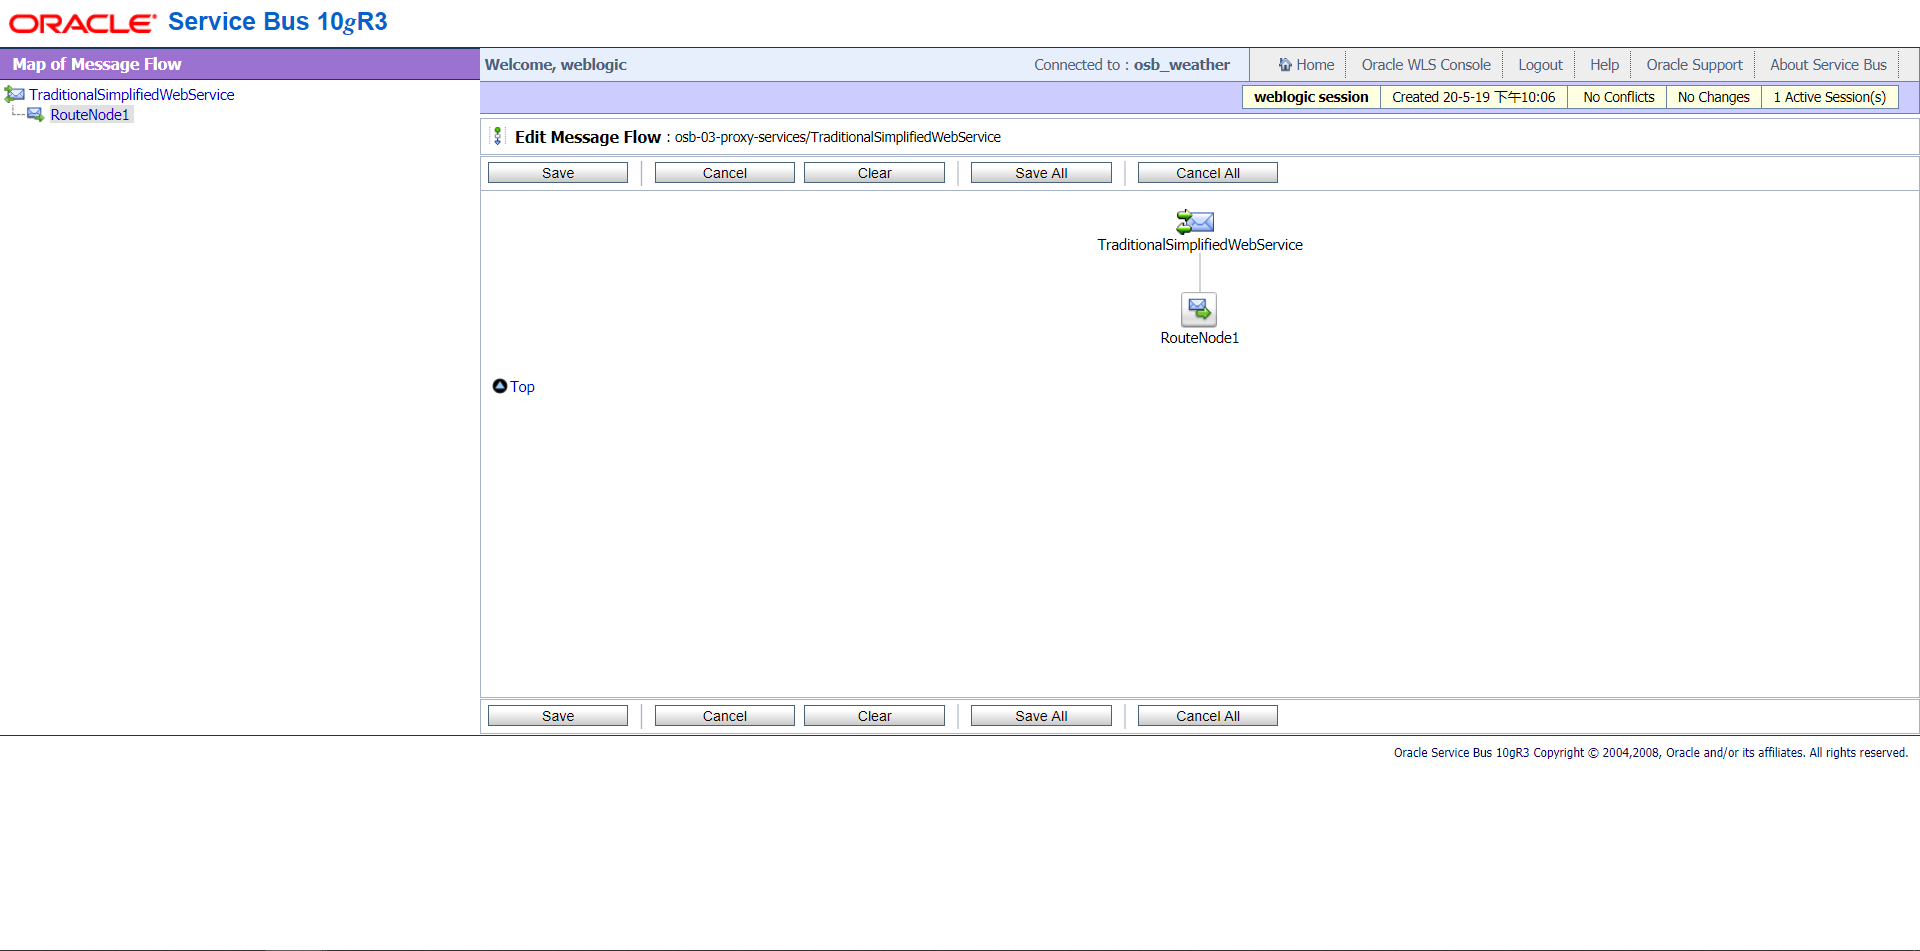
Task: Open Oracle Support link
Action: pyautogui.click(x=1694, y=65)
